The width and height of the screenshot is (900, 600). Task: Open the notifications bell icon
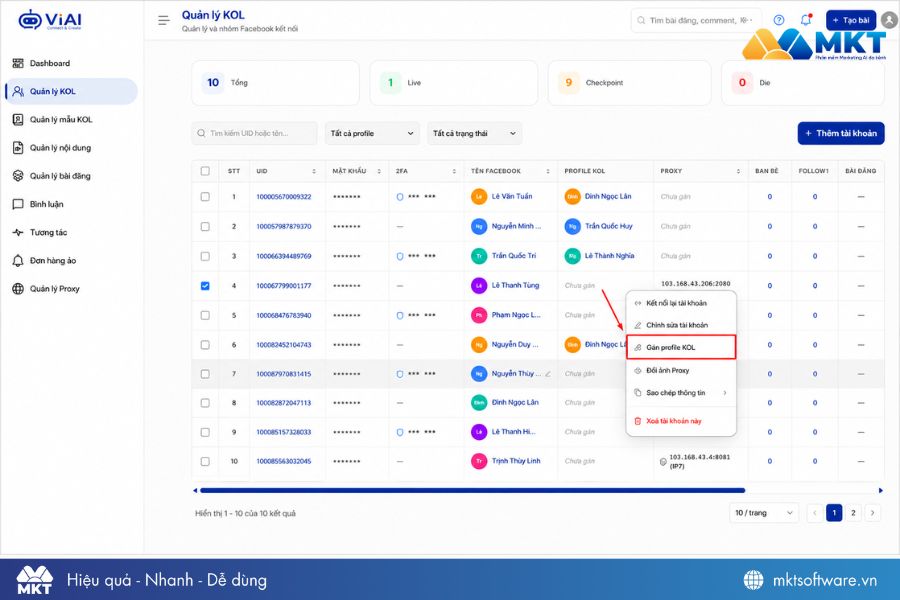click(805, 20)
